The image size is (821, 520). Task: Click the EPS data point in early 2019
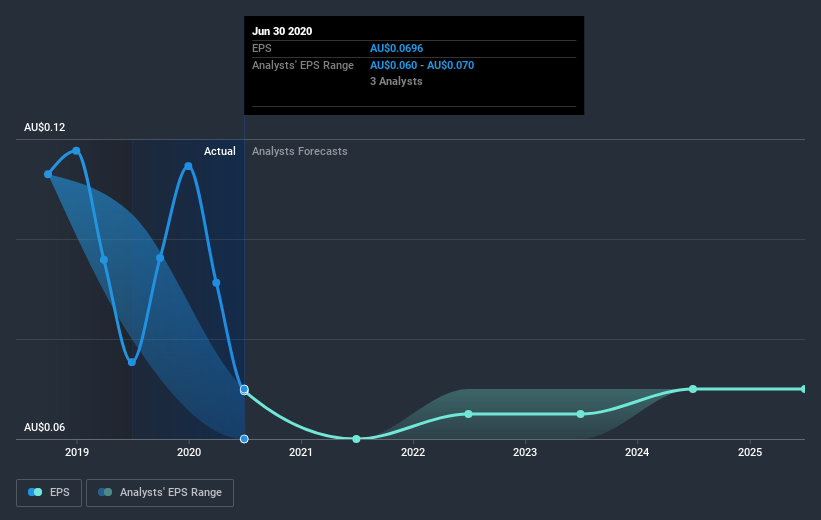point(104,260)
